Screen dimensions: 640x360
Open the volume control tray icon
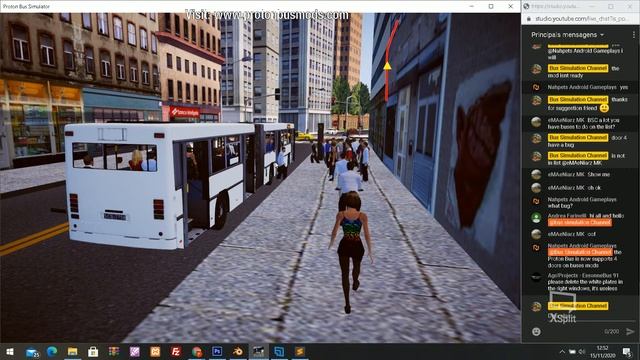pyautogui.click(x=582, y=352)
